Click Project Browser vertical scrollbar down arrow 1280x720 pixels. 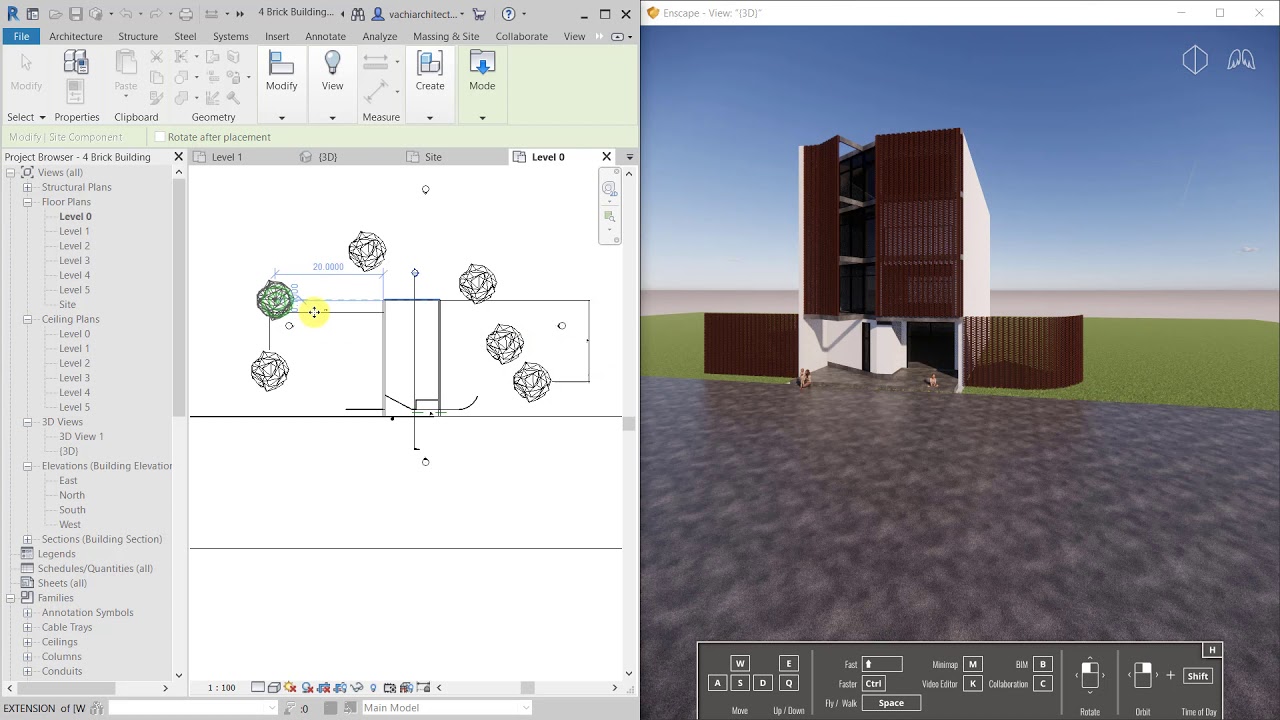click(179, 675)
